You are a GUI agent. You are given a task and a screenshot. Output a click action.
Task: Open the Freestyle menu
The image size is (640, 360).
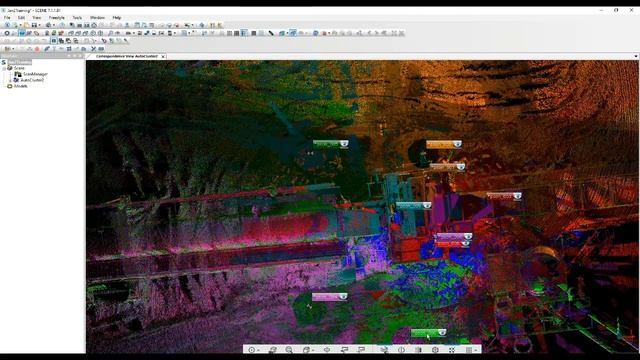pos(56,18)
